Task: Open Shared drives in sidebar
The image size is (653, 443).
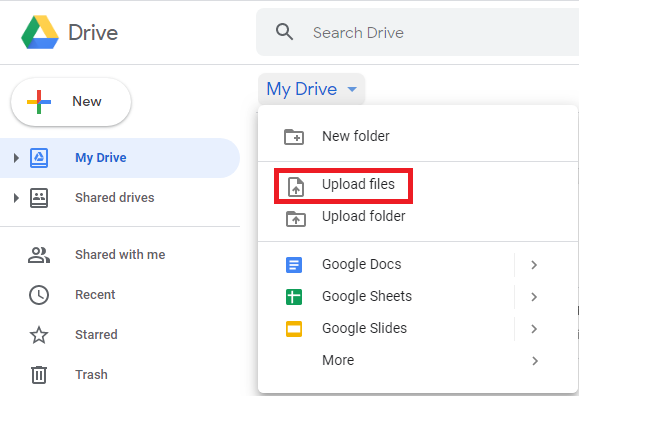Action: tap(120, 198)
